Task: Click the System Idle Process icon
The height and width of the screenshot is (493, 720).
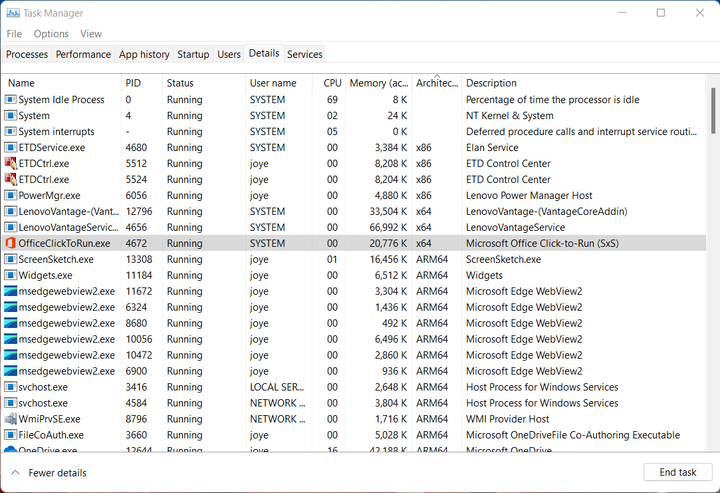Action: [10, 100]
